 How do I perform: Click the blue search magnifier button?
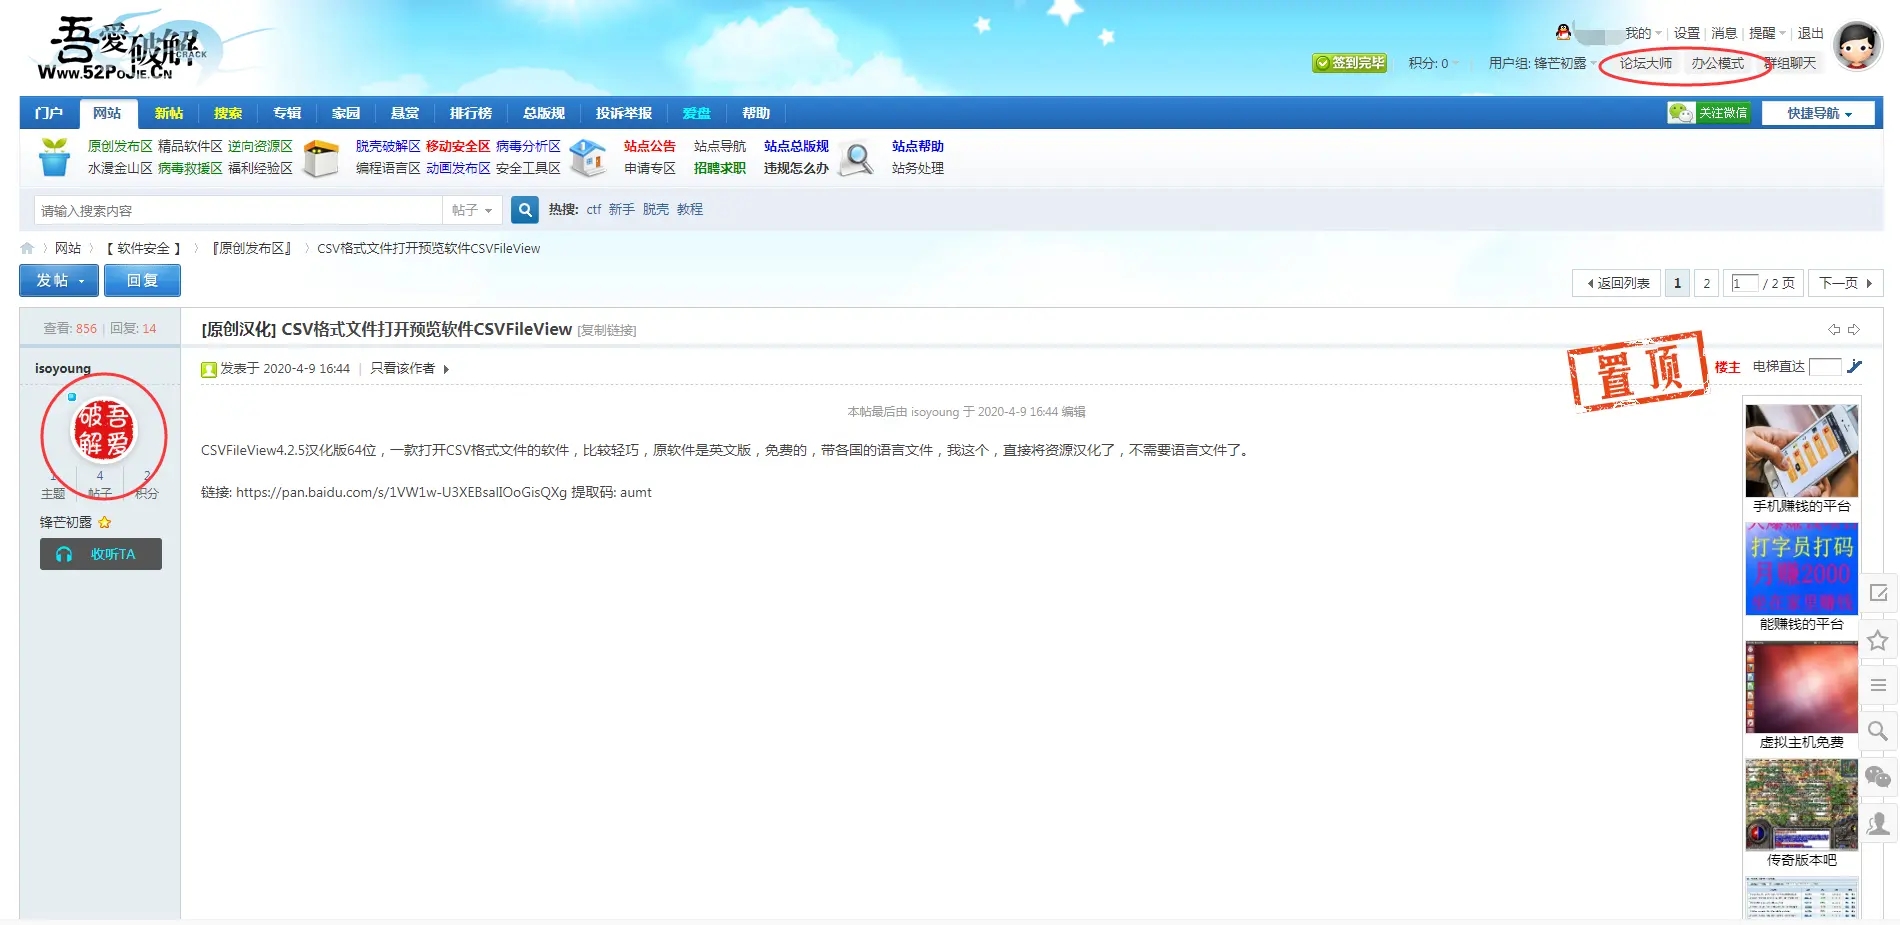click(525, 210)
